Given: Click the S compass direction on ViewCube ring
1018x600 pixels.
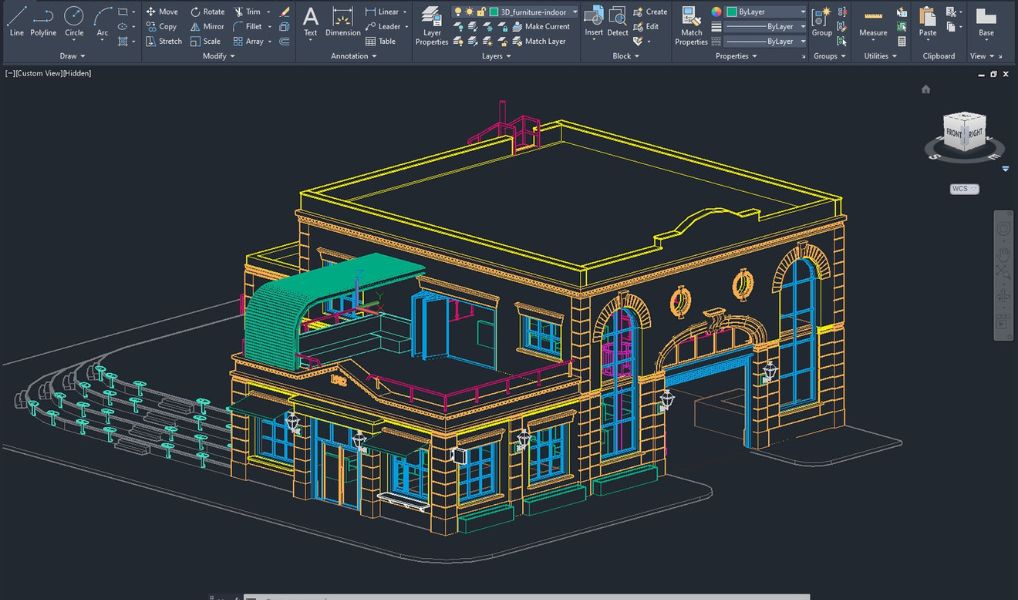Looking at the screenshot, I should click(935, 156).
